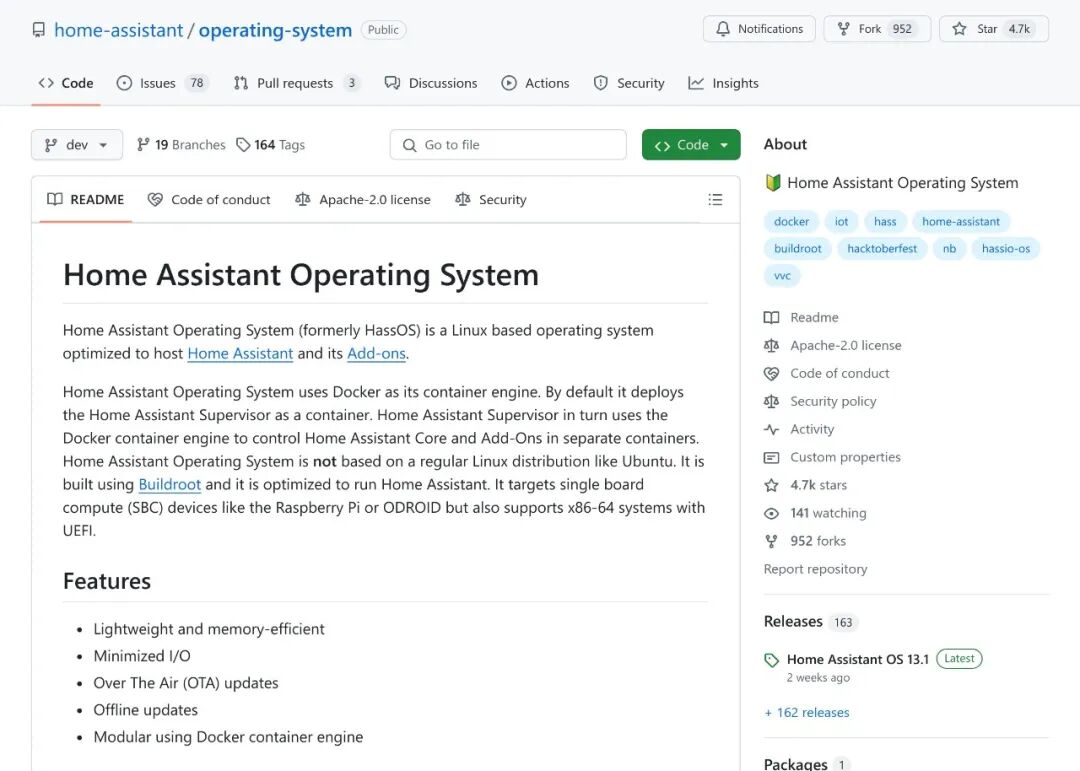The width and height of the screenshot is (1080, 771).
Task: Show the + 162 releases link
Action: [x=807, y=712]
